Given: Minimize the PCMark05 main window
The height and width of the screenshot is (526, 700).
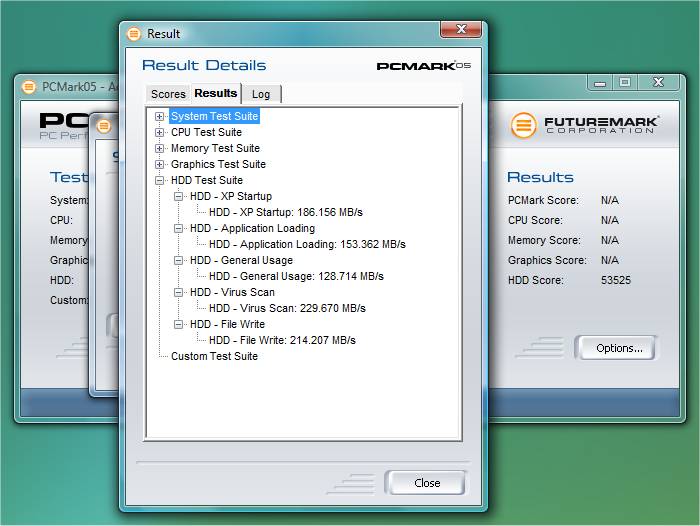Looking at the screenshot, I should (600, 83).
